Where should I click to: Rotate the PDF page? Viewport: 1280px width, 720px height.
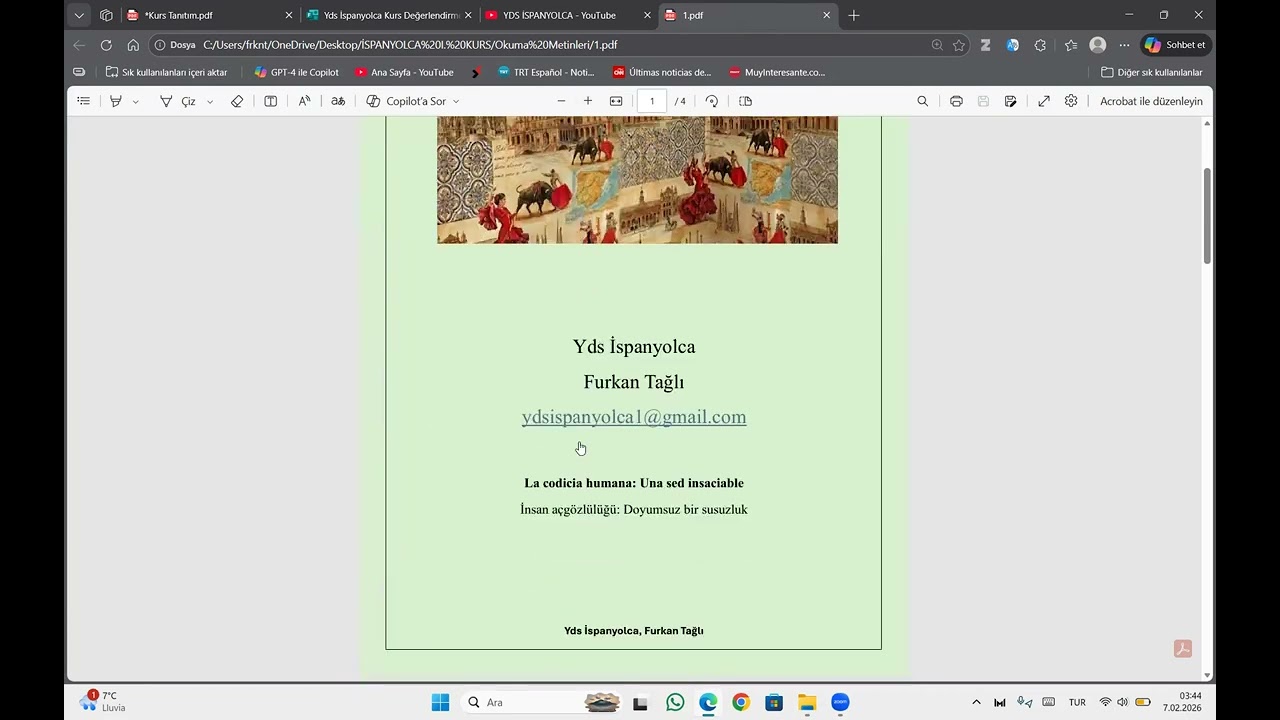point(712,101)
